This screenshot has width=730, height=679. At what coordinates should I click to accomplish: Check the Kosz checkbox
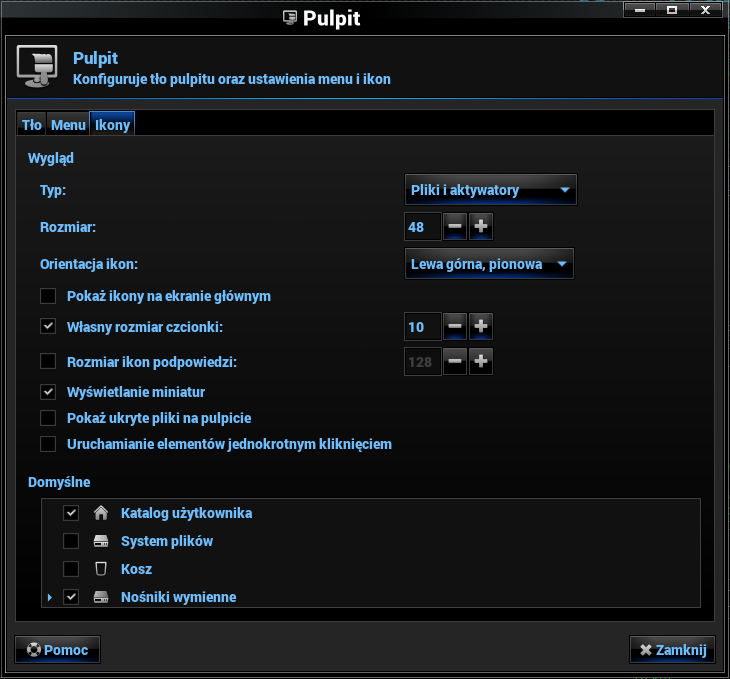point(71,569)
